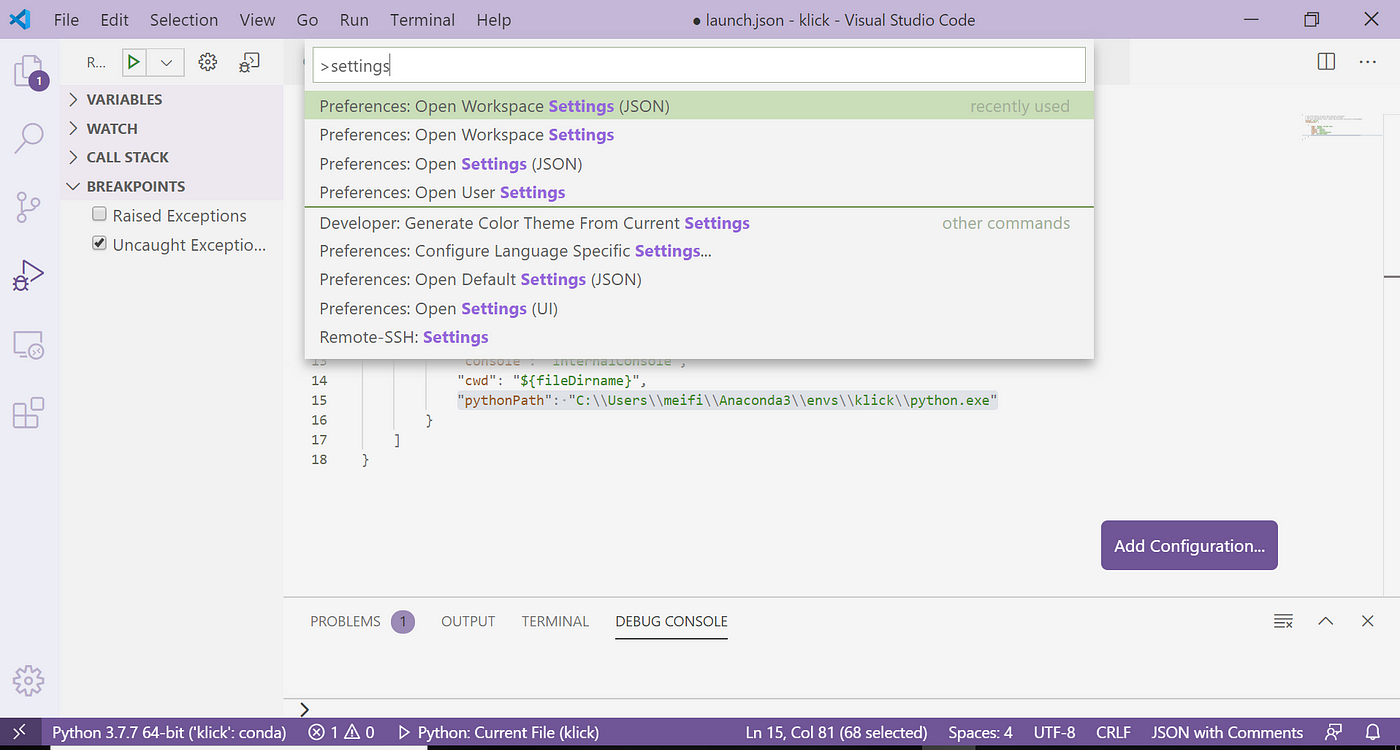The width and height of the screenshot is (1400, 750).
Task: Switch to the DEBUG CONSOLE tab
Action: [x=671, y=621]
